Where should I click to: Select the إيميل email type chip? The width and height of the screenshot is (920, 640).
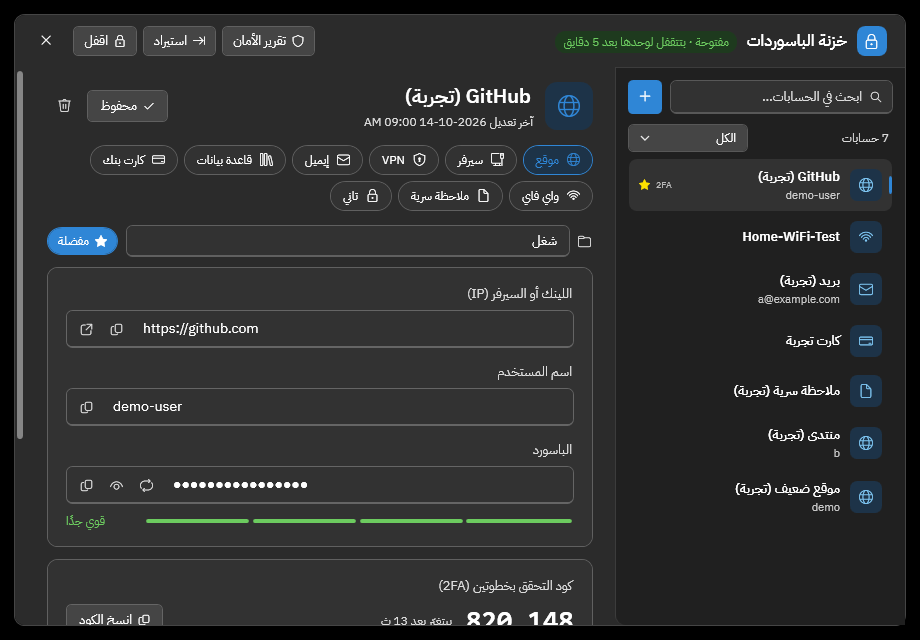coord(327,160)
